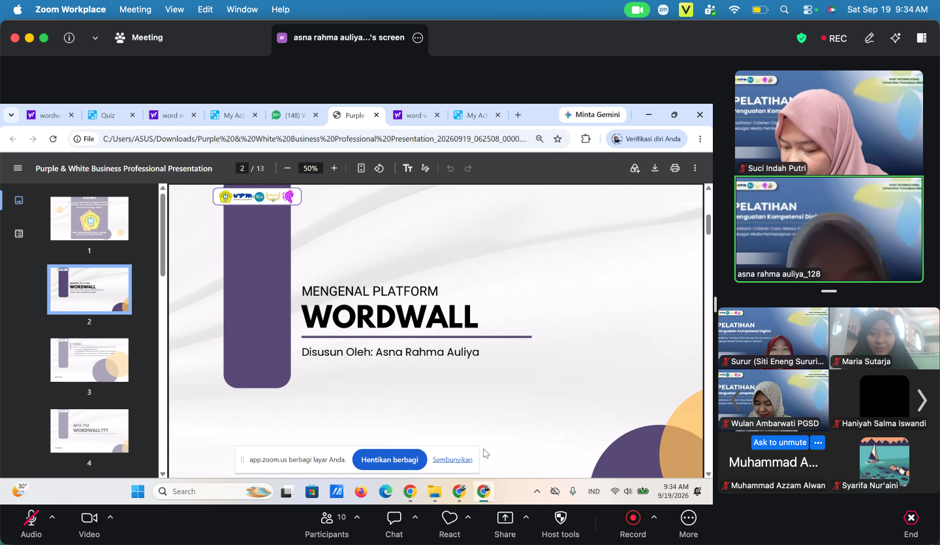Open slide 4 thumbnail
Image resolution: width=940 pixels, height=545 pixels.
tap(89, 430)
